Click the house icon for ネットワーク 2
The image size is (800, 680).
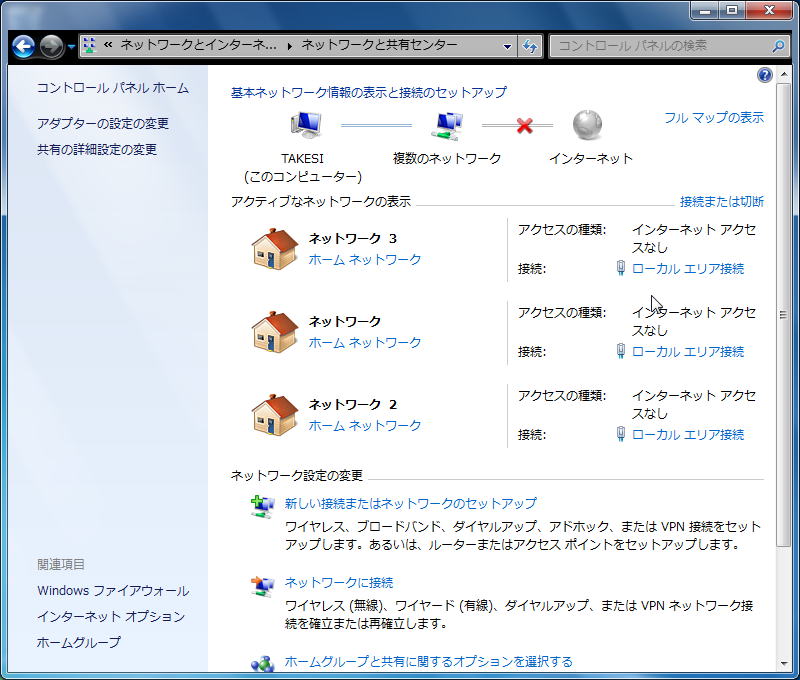[275, 415]
